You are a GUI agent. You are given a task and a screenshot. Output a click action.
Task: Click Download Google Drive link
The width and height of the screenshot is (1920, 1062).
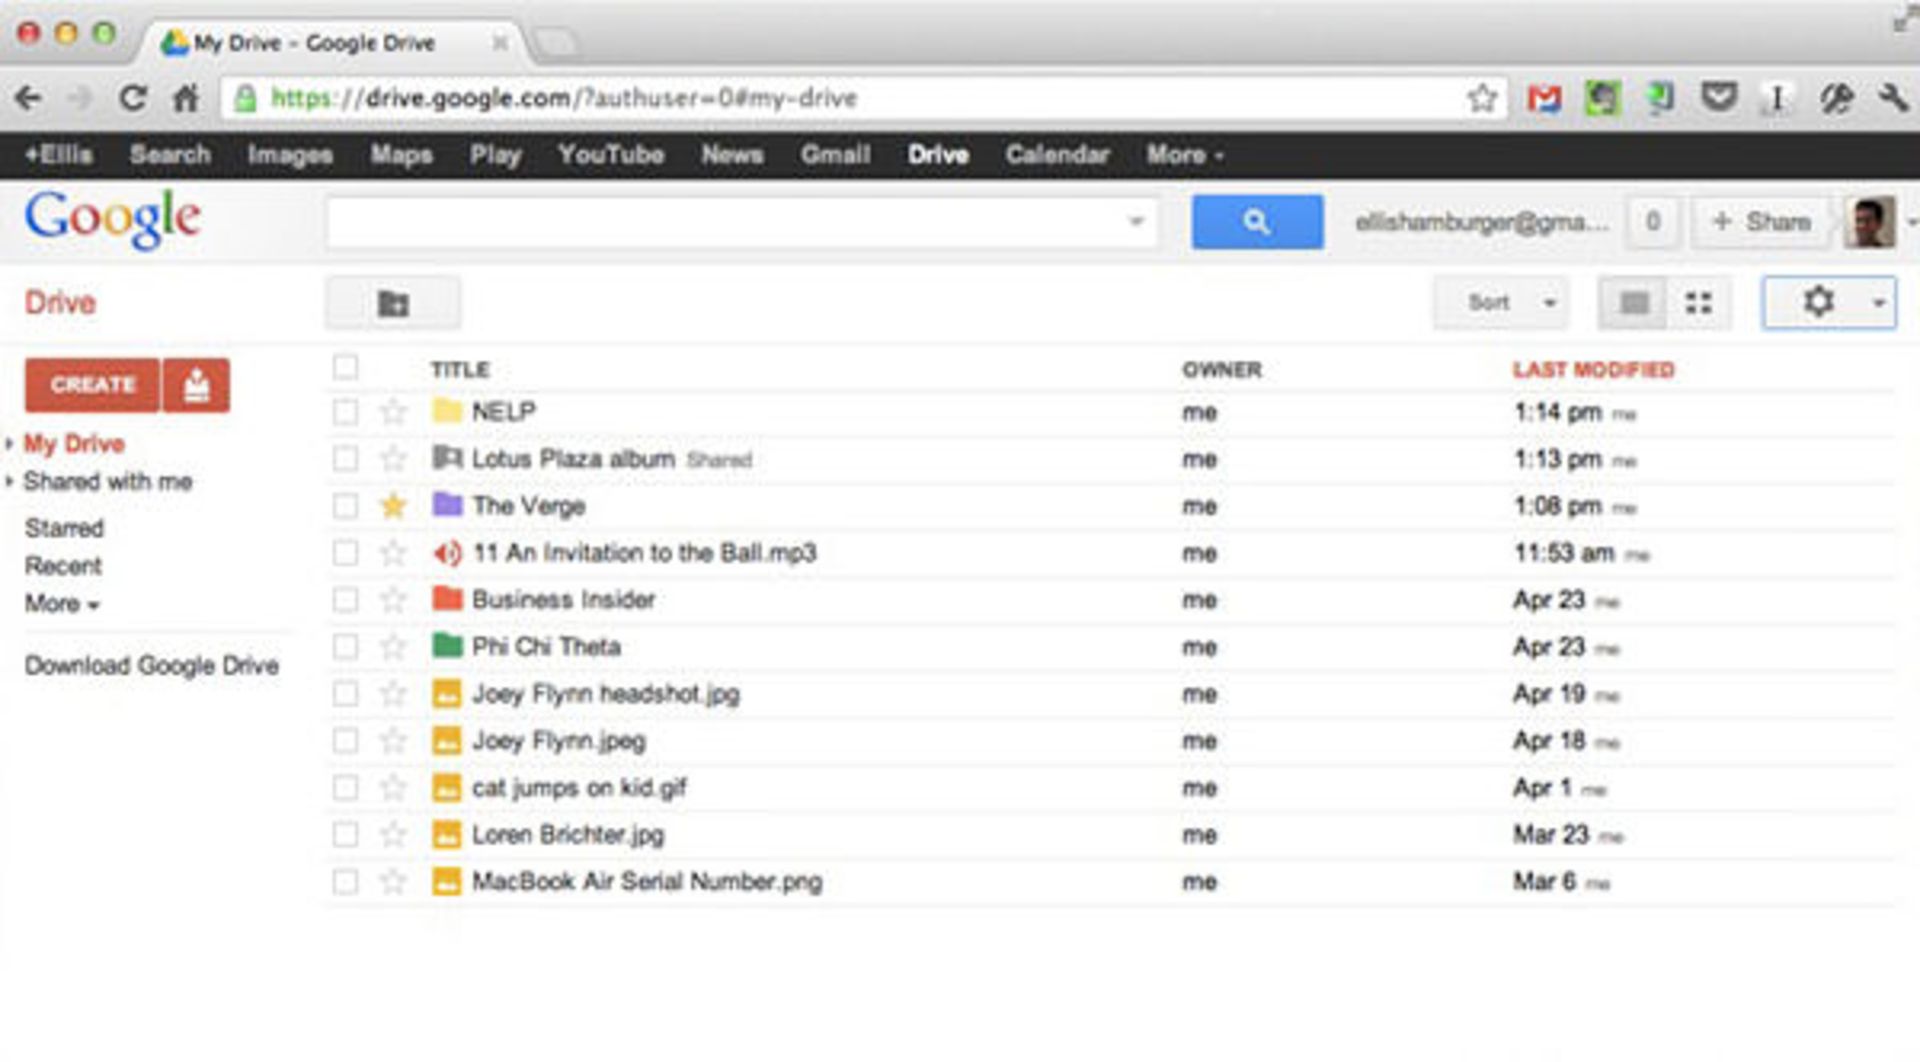pos(152,666)
